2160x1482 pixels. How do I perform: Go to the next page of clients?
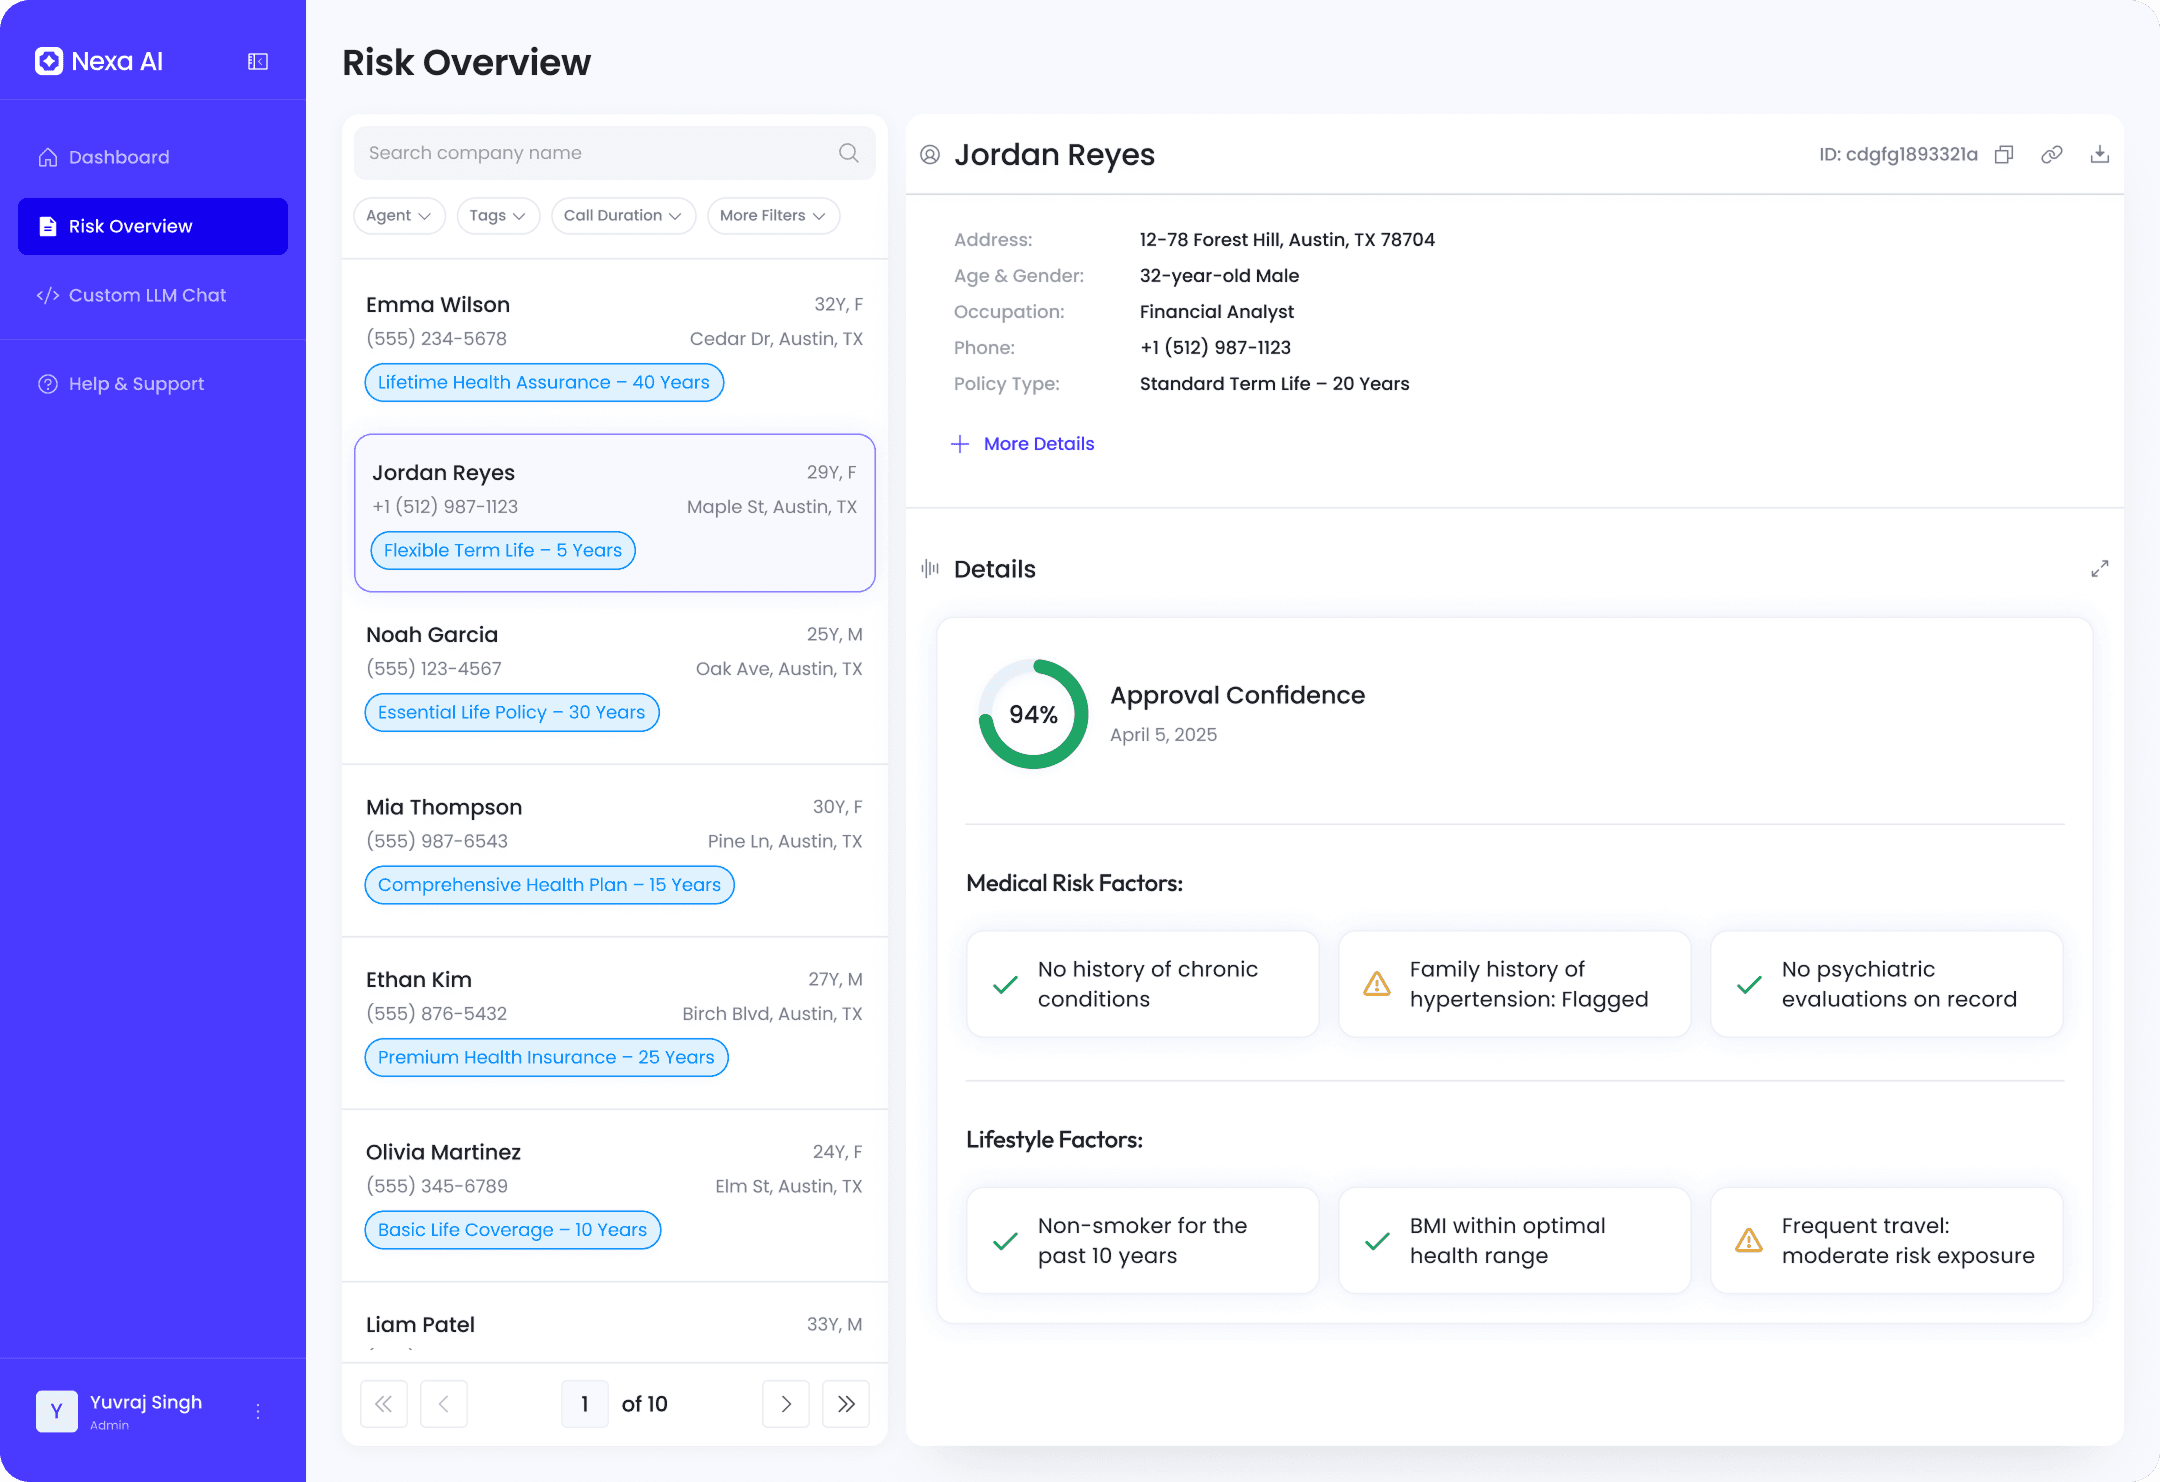click(x=786, y=1404)
